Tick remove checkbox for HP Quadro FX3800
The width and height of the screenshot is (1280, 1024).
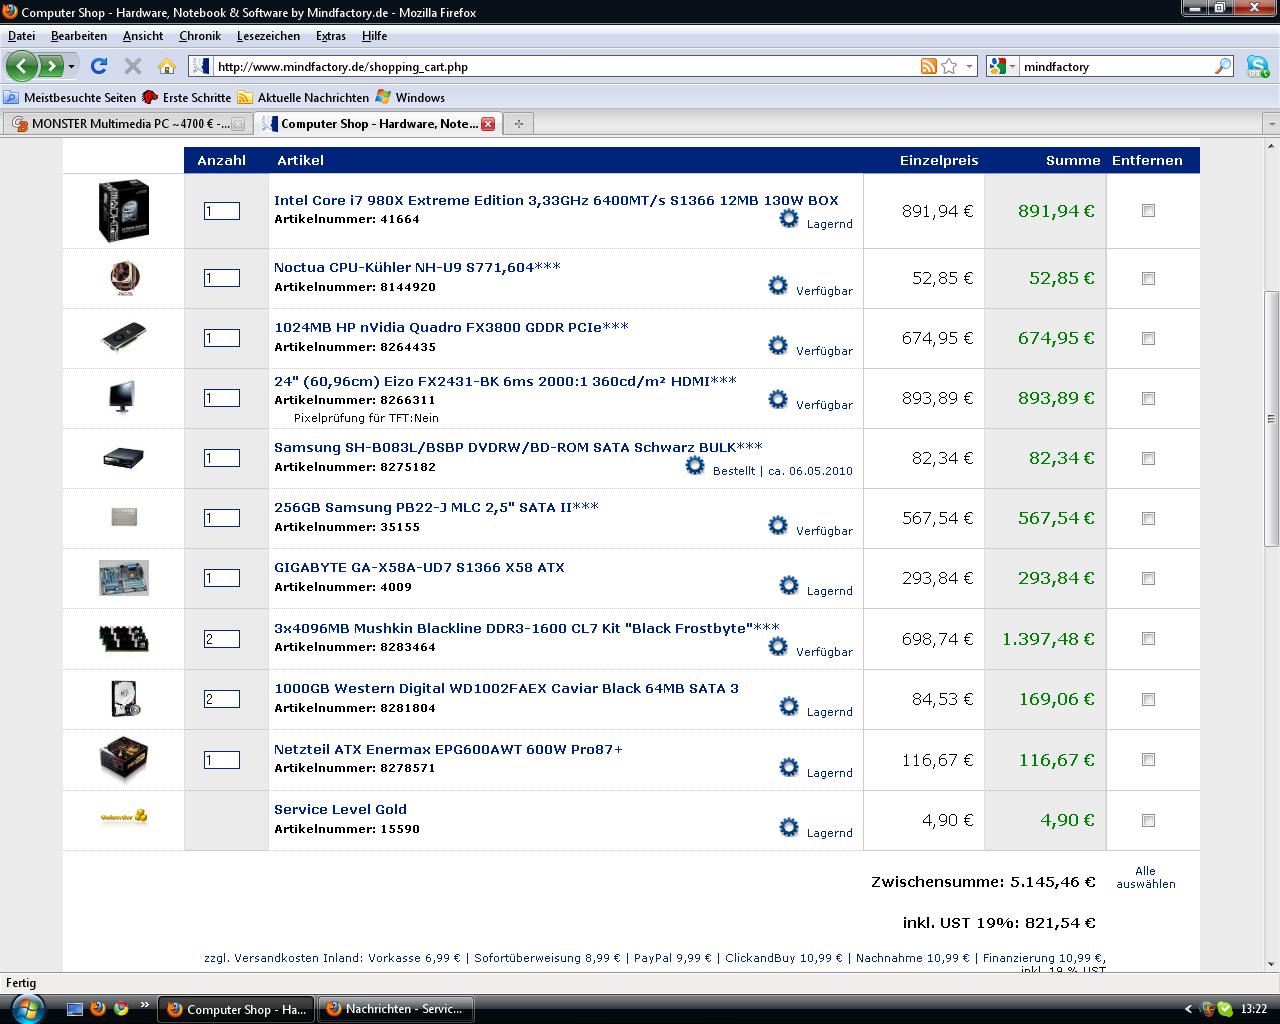[x=1148, y=339]
